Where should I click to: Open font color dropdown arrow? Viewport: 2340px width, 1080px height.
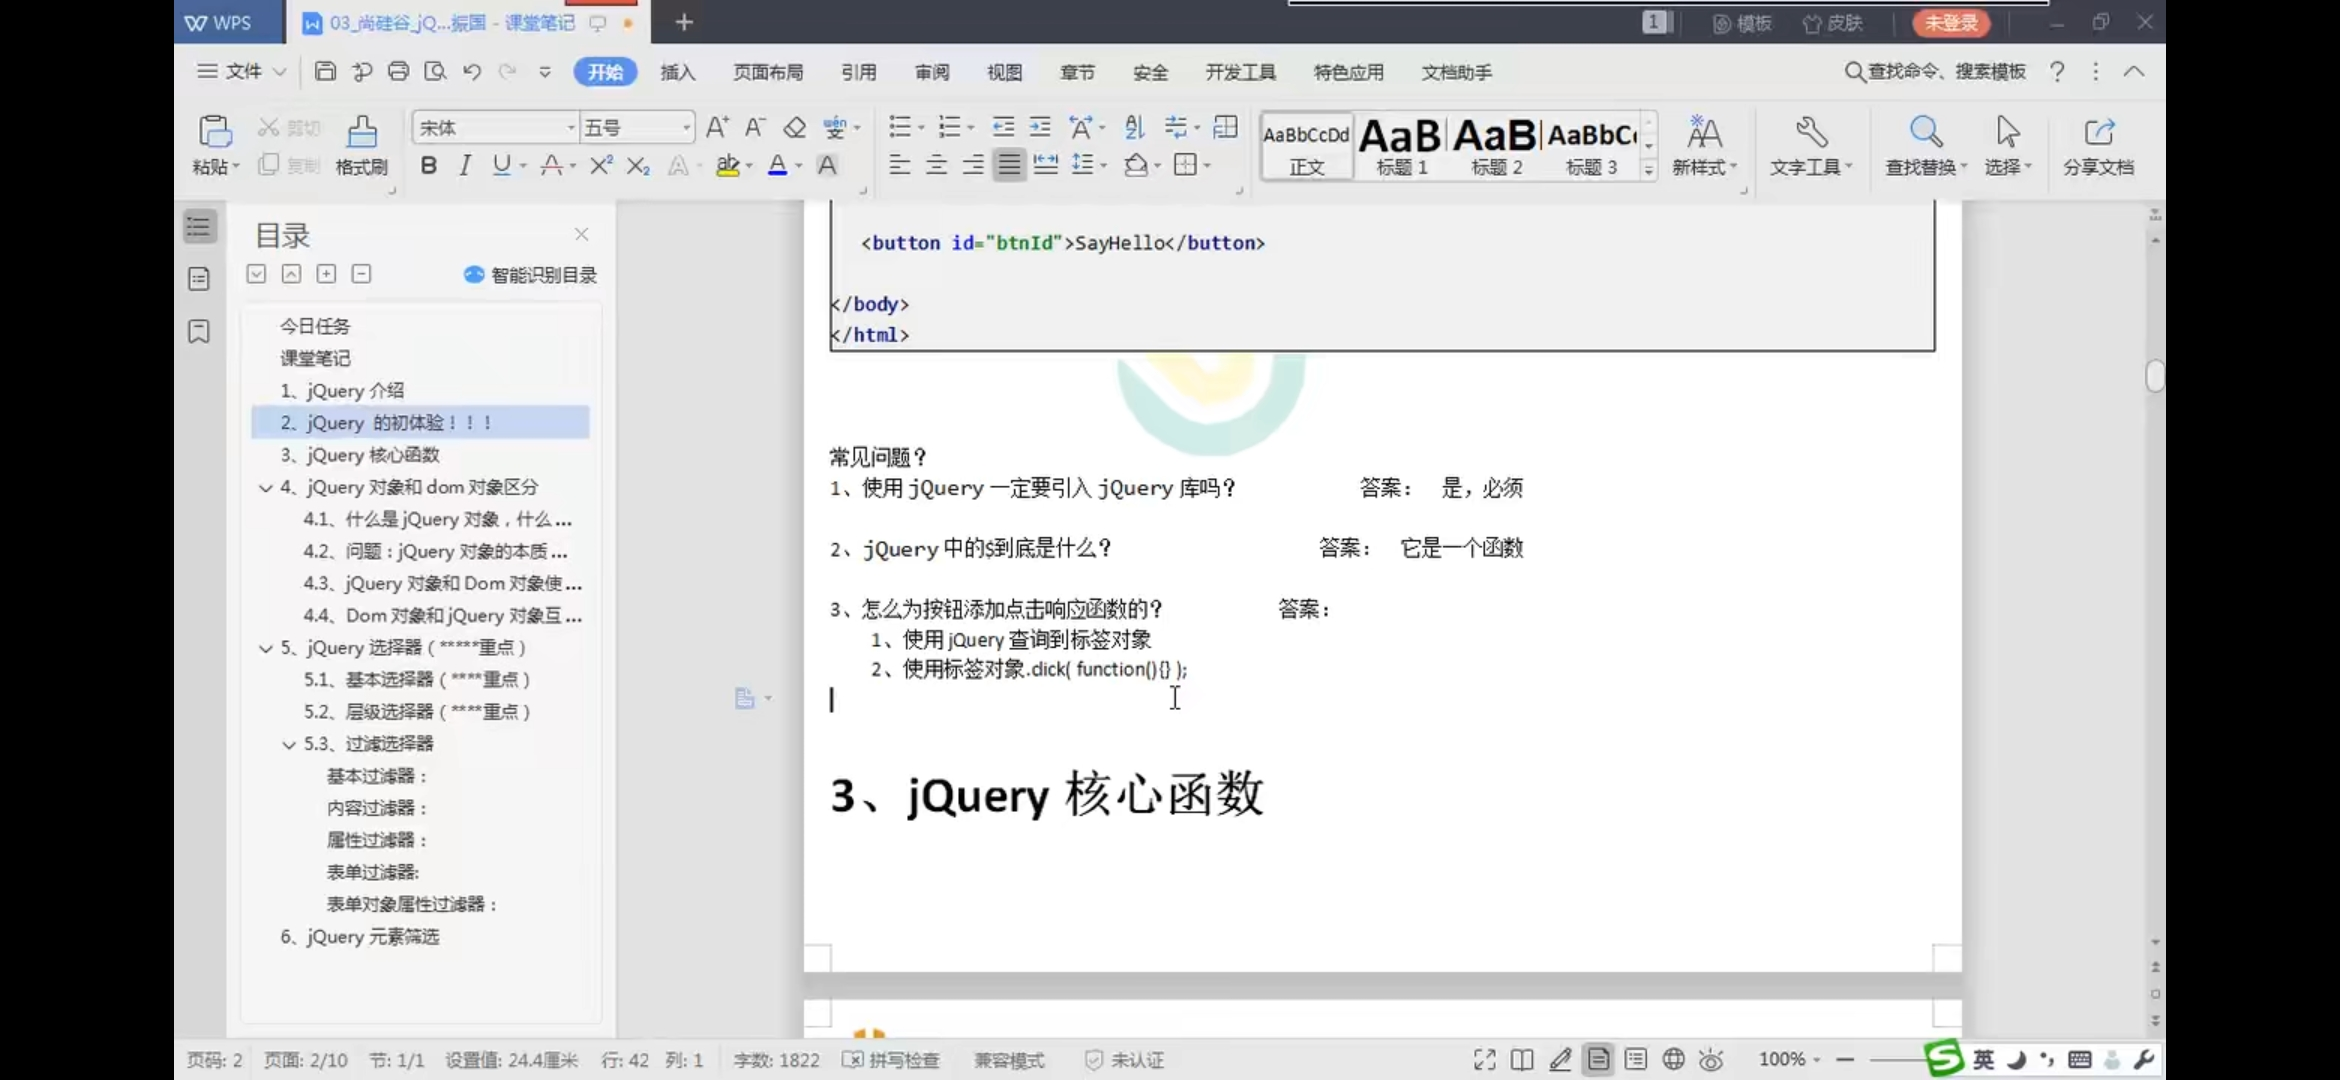pyautogui.click(x=798, y=167)
